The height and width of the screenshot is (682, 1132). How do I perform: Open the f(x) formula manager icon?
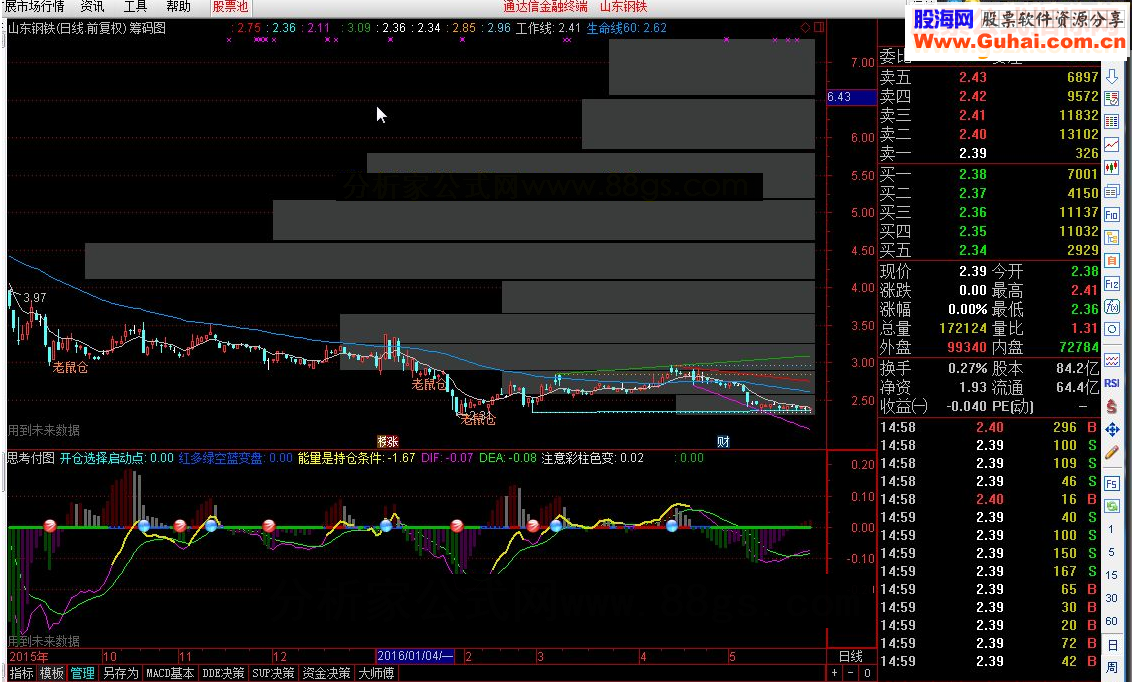(x=1112, y=307)
